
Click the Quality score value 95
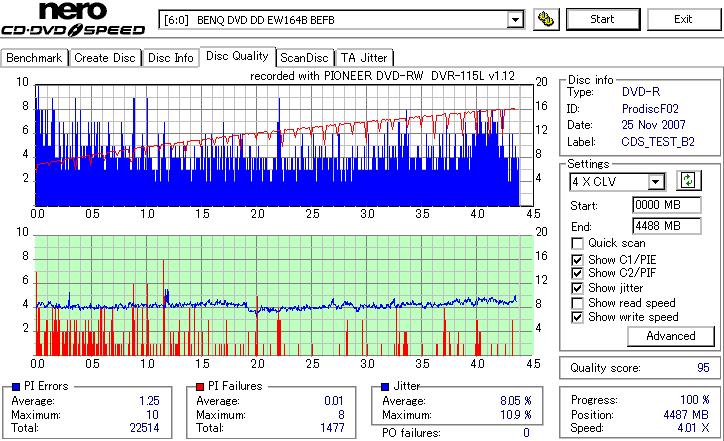tap(703, 368)
